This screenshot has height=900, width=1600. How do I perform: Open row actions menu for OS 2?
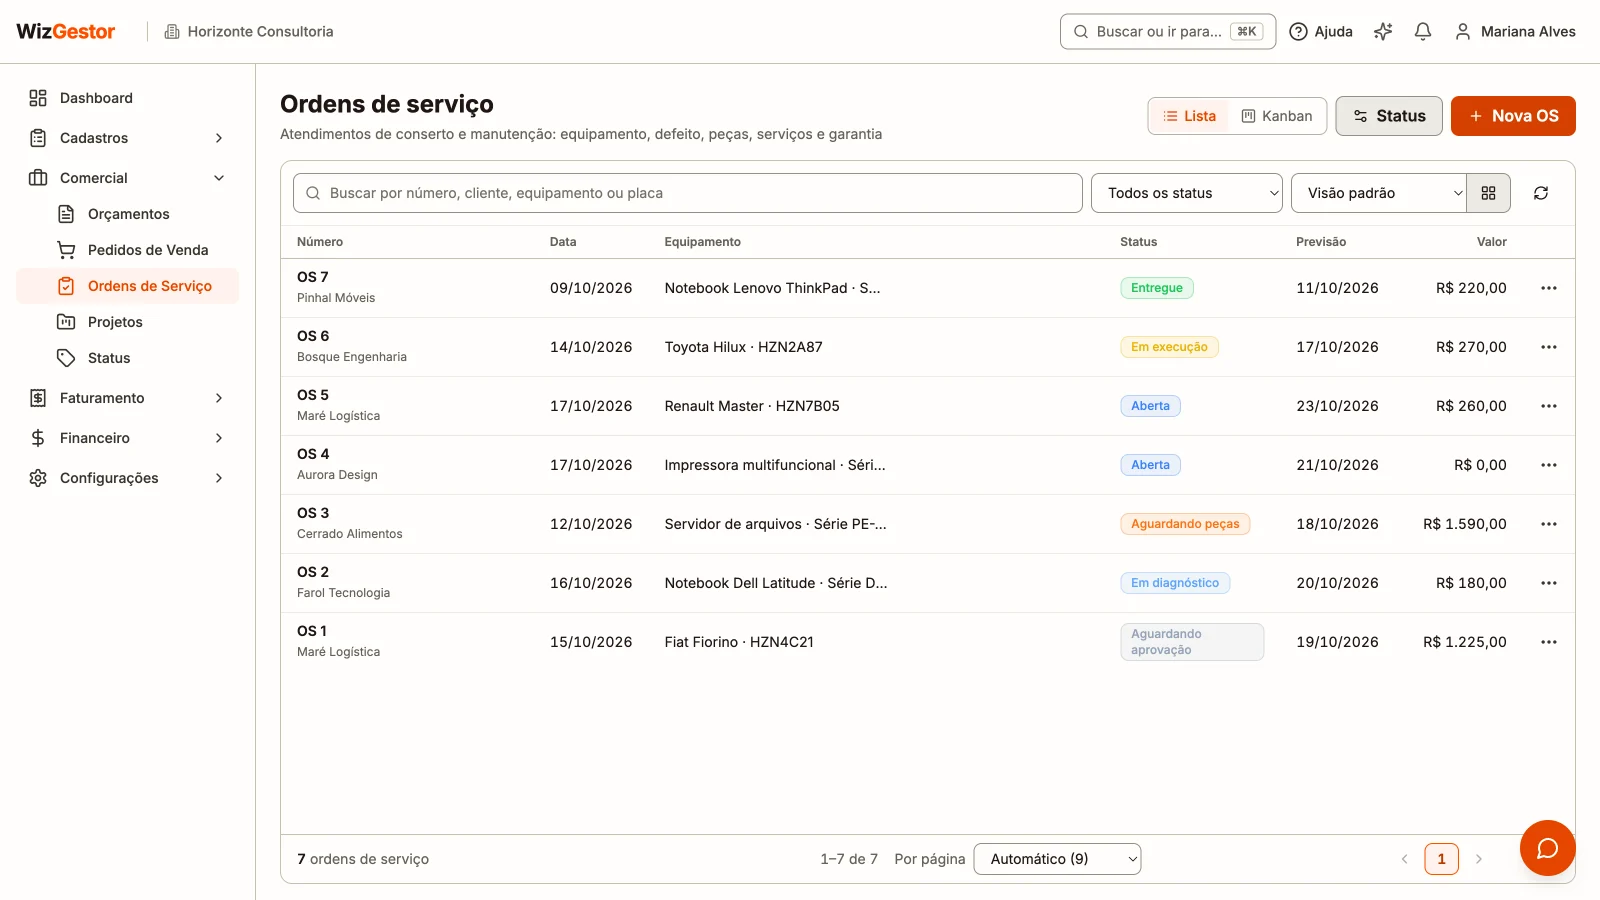(1549, 583)
